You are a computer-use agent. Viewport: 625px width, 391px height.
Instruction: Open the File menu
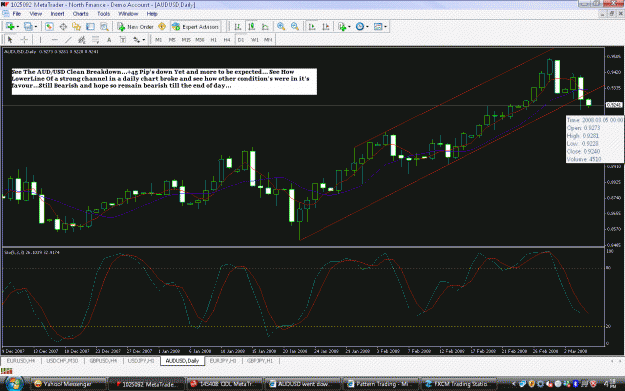pos(17,14)
